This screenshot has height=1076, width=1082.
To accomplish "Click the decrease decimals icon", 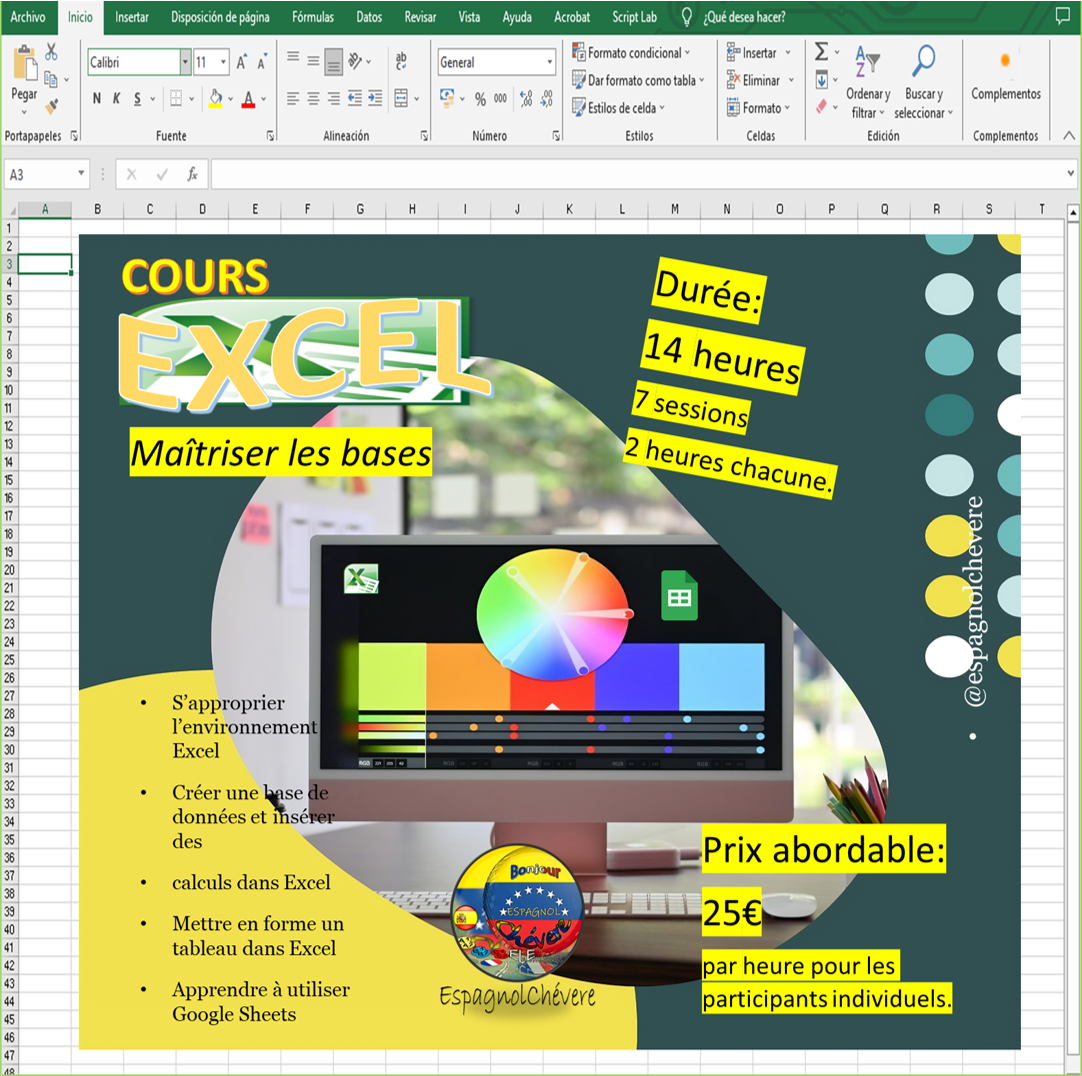I will pyautogui.click(x=547, y=99).
